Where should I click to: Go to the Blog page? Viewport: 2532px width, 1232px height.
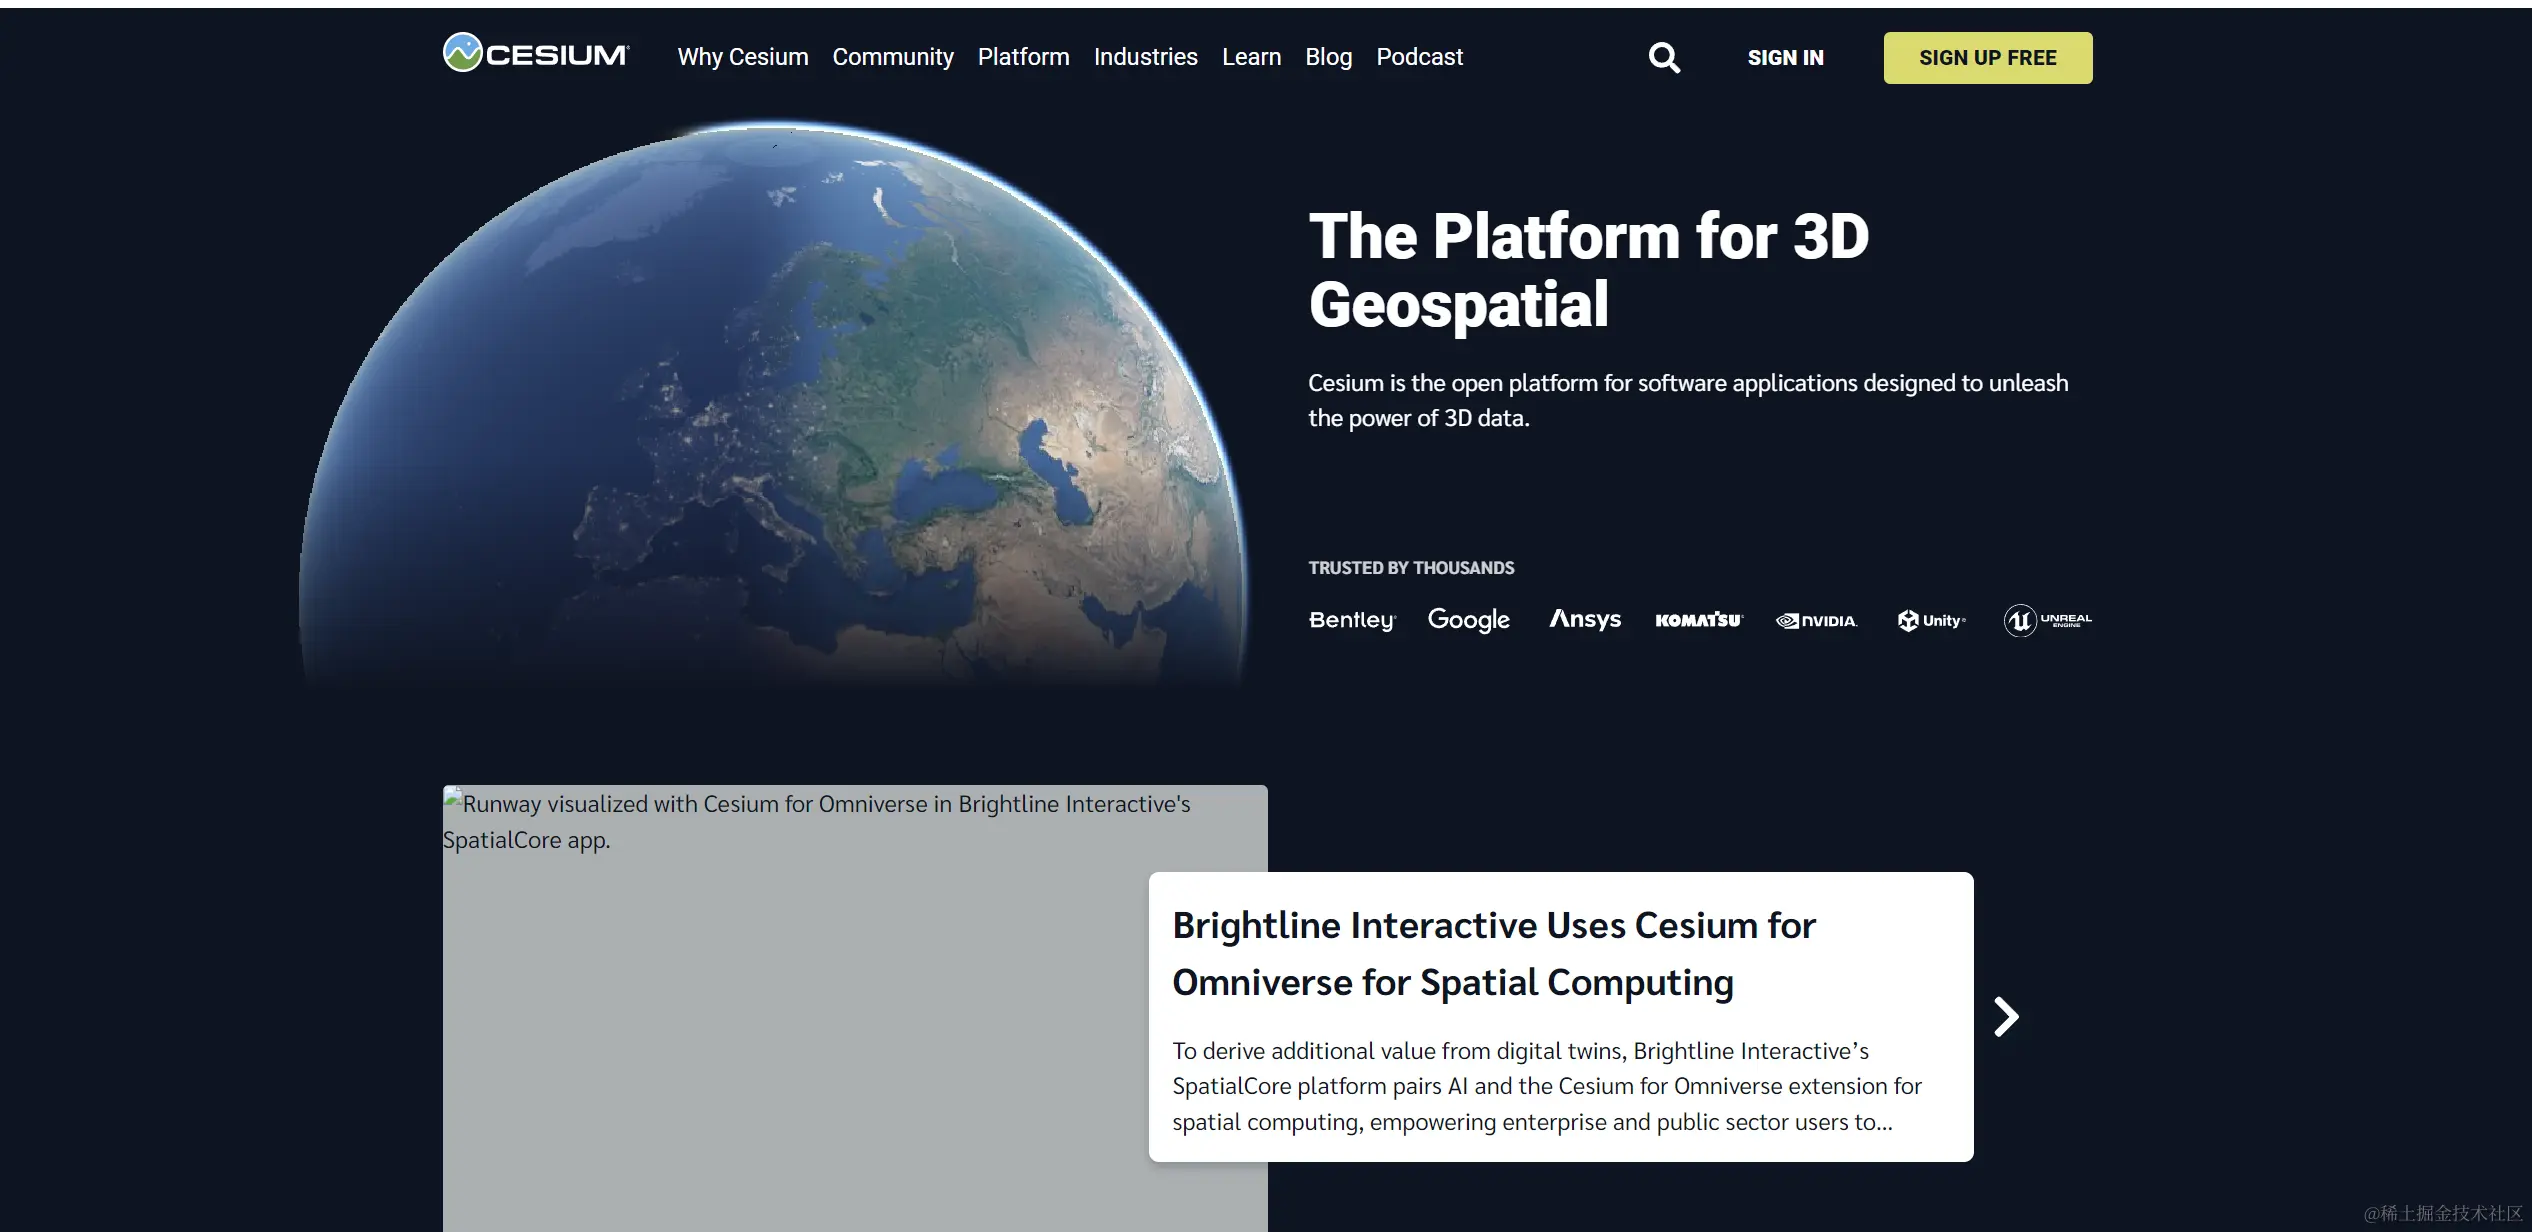click(x=1328, y=57)
